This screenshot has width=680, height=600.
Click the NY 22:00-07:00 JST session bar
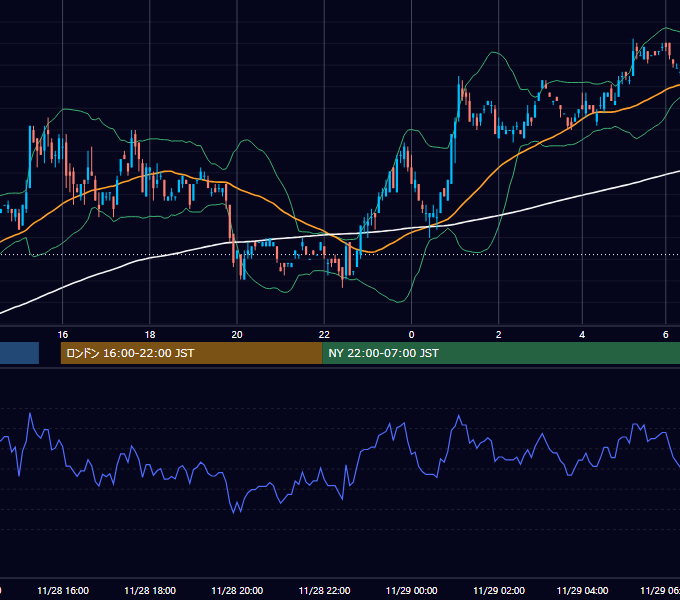click(x=501, y=353)
